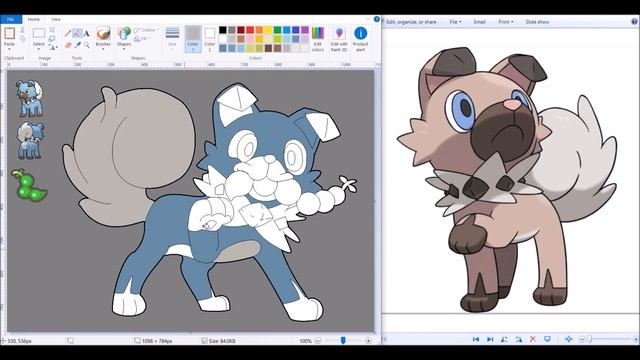Click the top blue dog reference sprite
The height and width of the screenshot is (360, 640).
click(29, 98)
